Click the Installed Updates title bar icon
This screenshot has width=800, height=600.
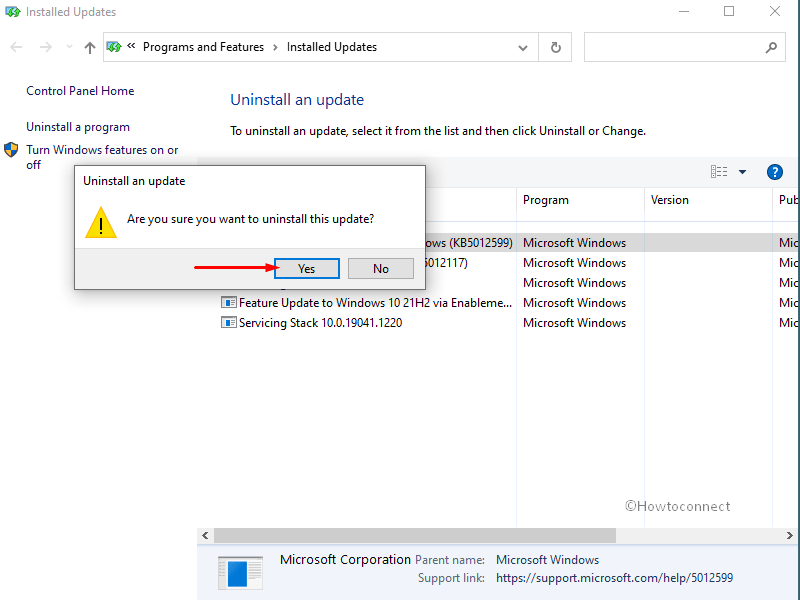[13, 11]
